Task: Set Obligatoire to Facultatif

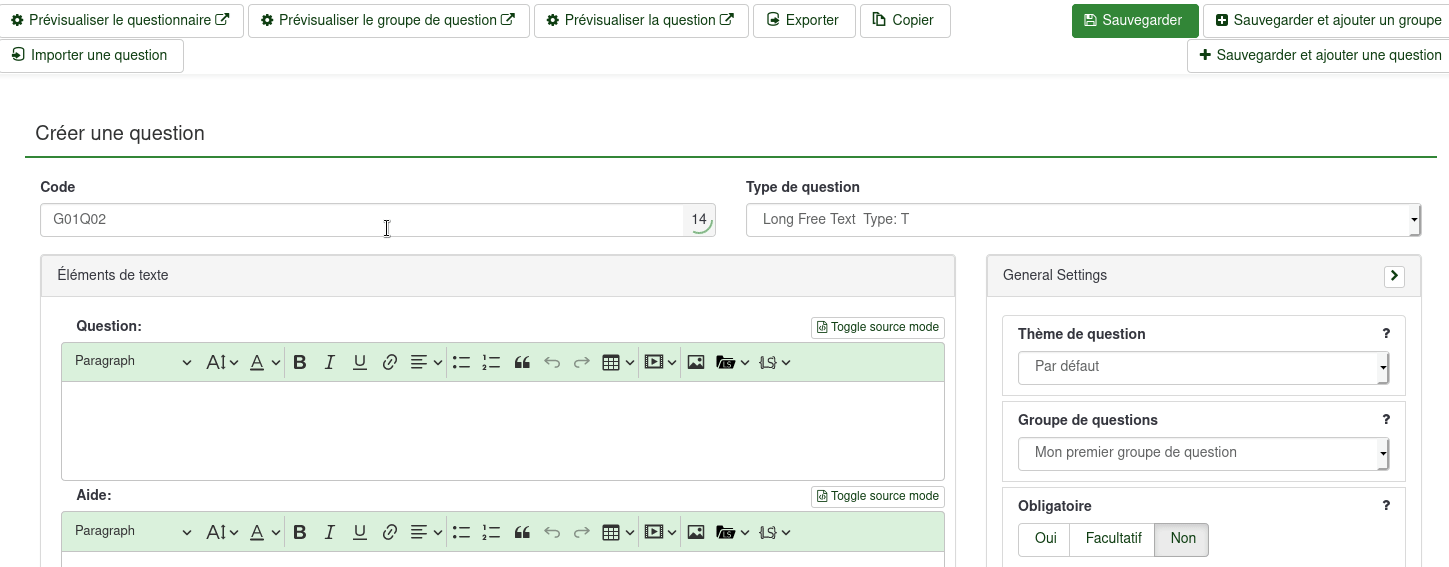Action: [1112, 539]
